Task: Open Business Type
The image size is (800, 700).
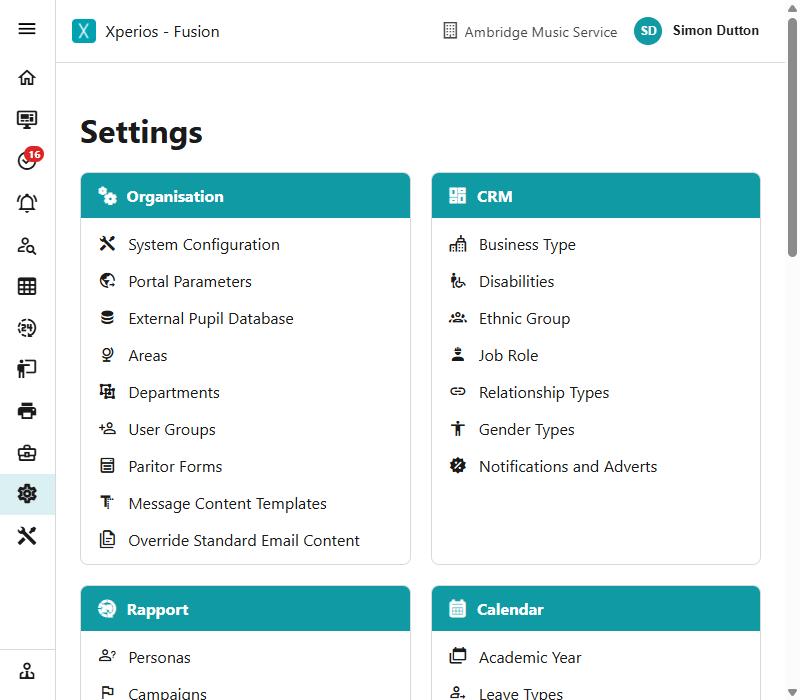Action: point(527,244)
